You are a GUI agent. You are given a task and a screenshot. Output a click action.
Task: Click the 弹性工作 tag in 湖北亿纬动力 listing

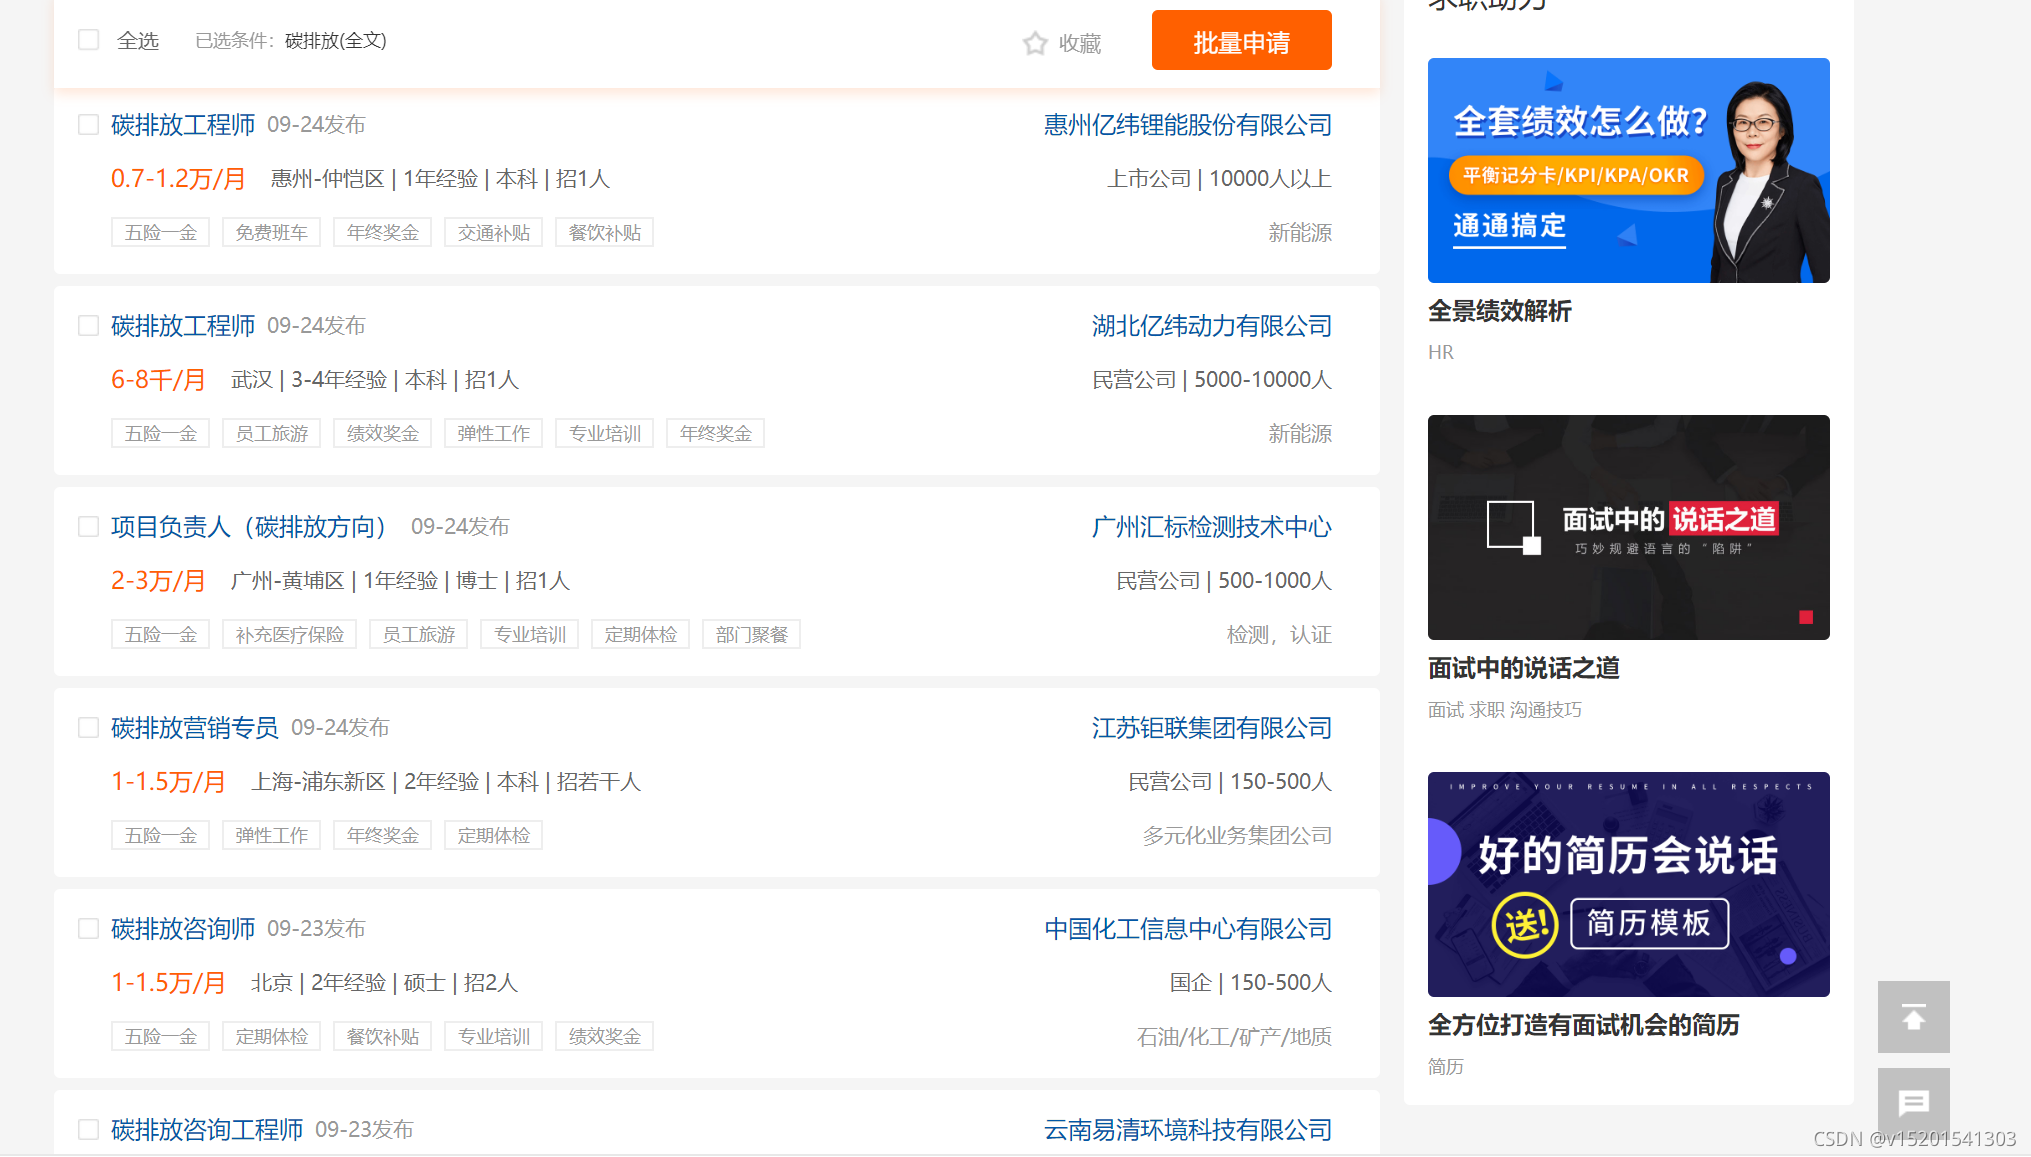click(493, 433)
